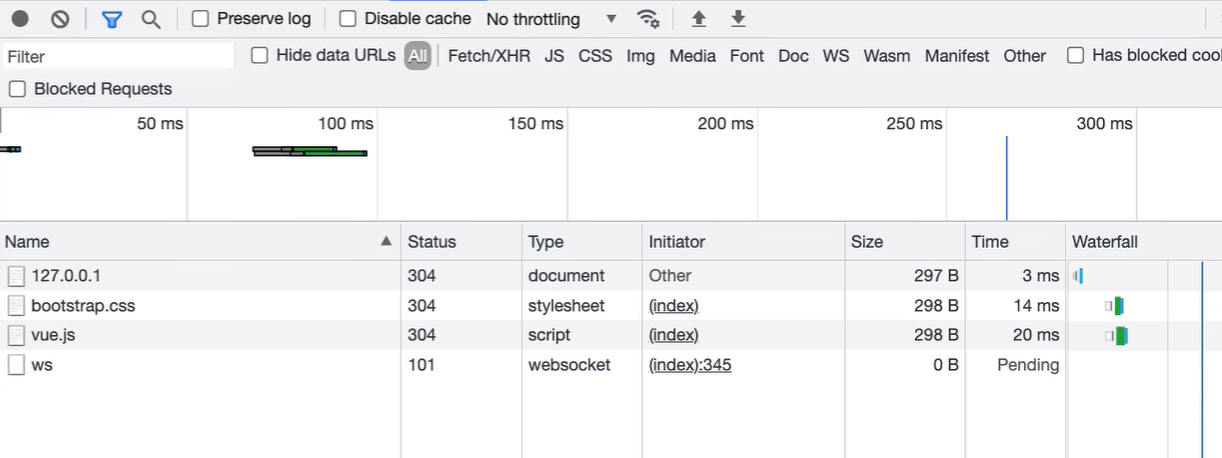
Task: Open (index):345 initiator link for ws
Action: (x=690, y=365)
